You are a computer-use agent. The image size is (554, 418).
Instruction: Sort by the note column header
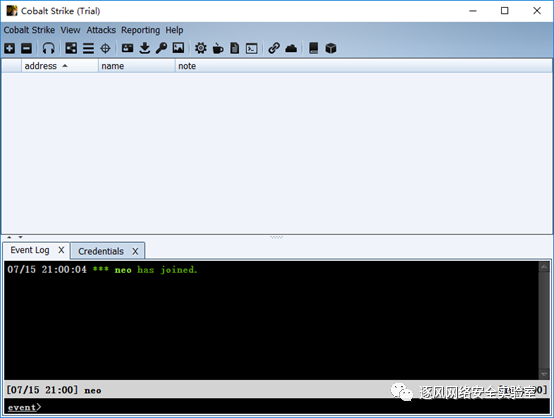pos(364,66)
